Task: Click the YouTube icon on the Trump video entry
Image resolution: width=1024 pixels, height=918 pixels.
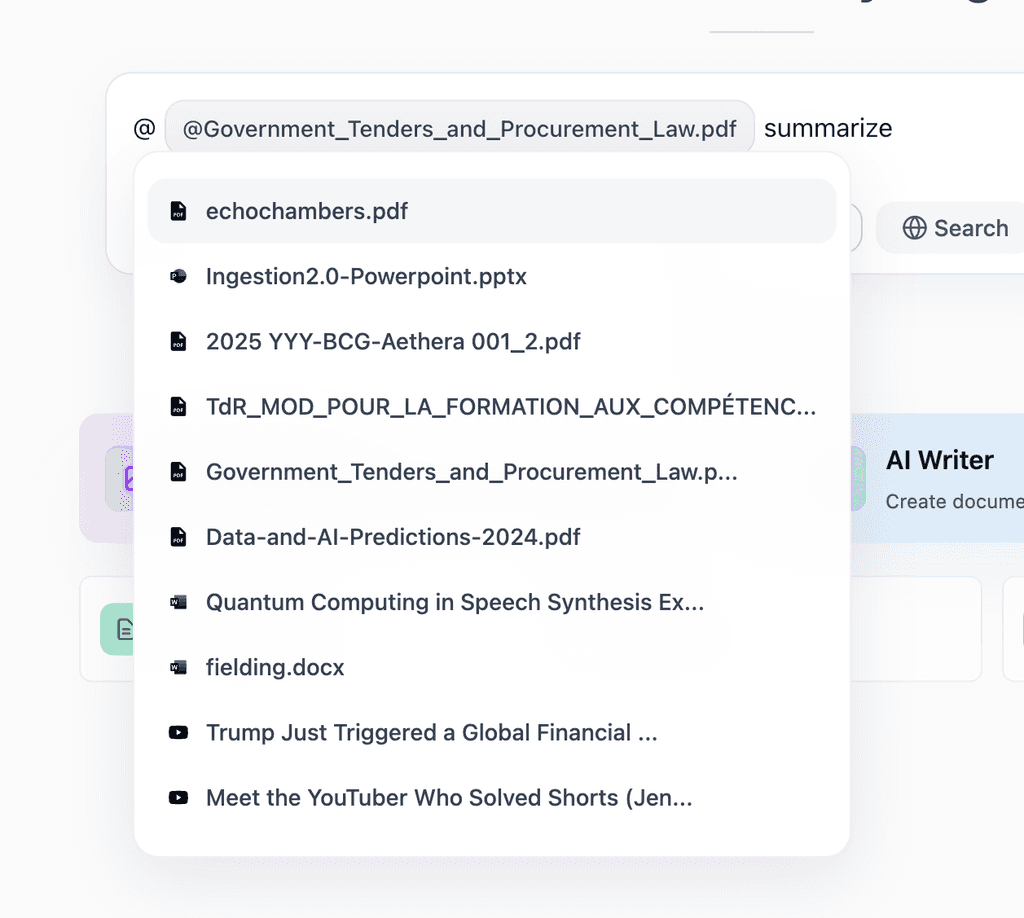Action: (178, 732)
